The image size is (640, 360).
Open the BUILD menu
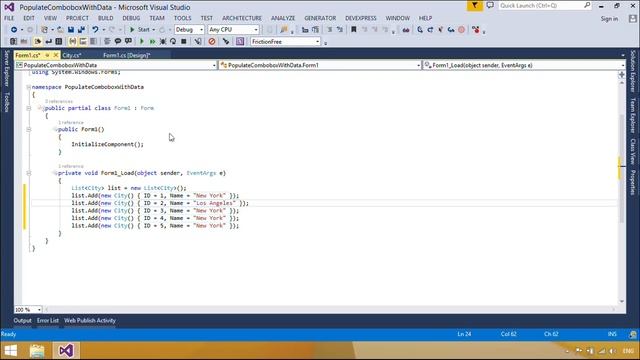coord(105,18)
